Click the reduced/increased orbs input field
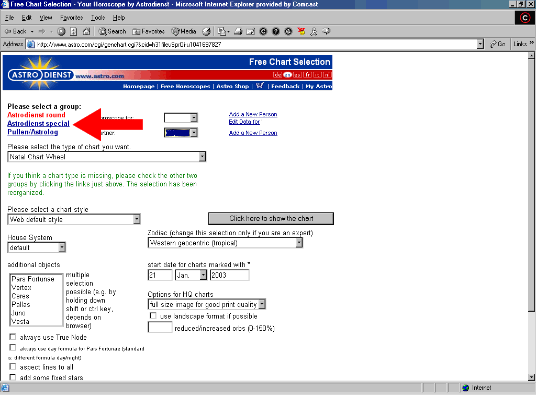This screenshot has width=536, height=395. click(x=160, y=327)
